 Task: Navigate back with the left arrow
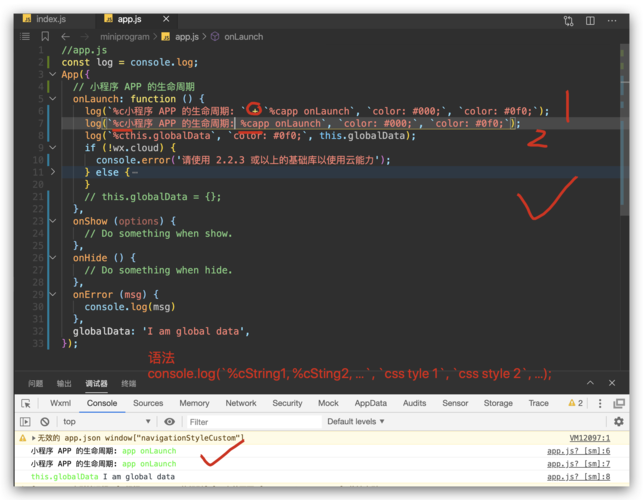[x=66, y=37]
